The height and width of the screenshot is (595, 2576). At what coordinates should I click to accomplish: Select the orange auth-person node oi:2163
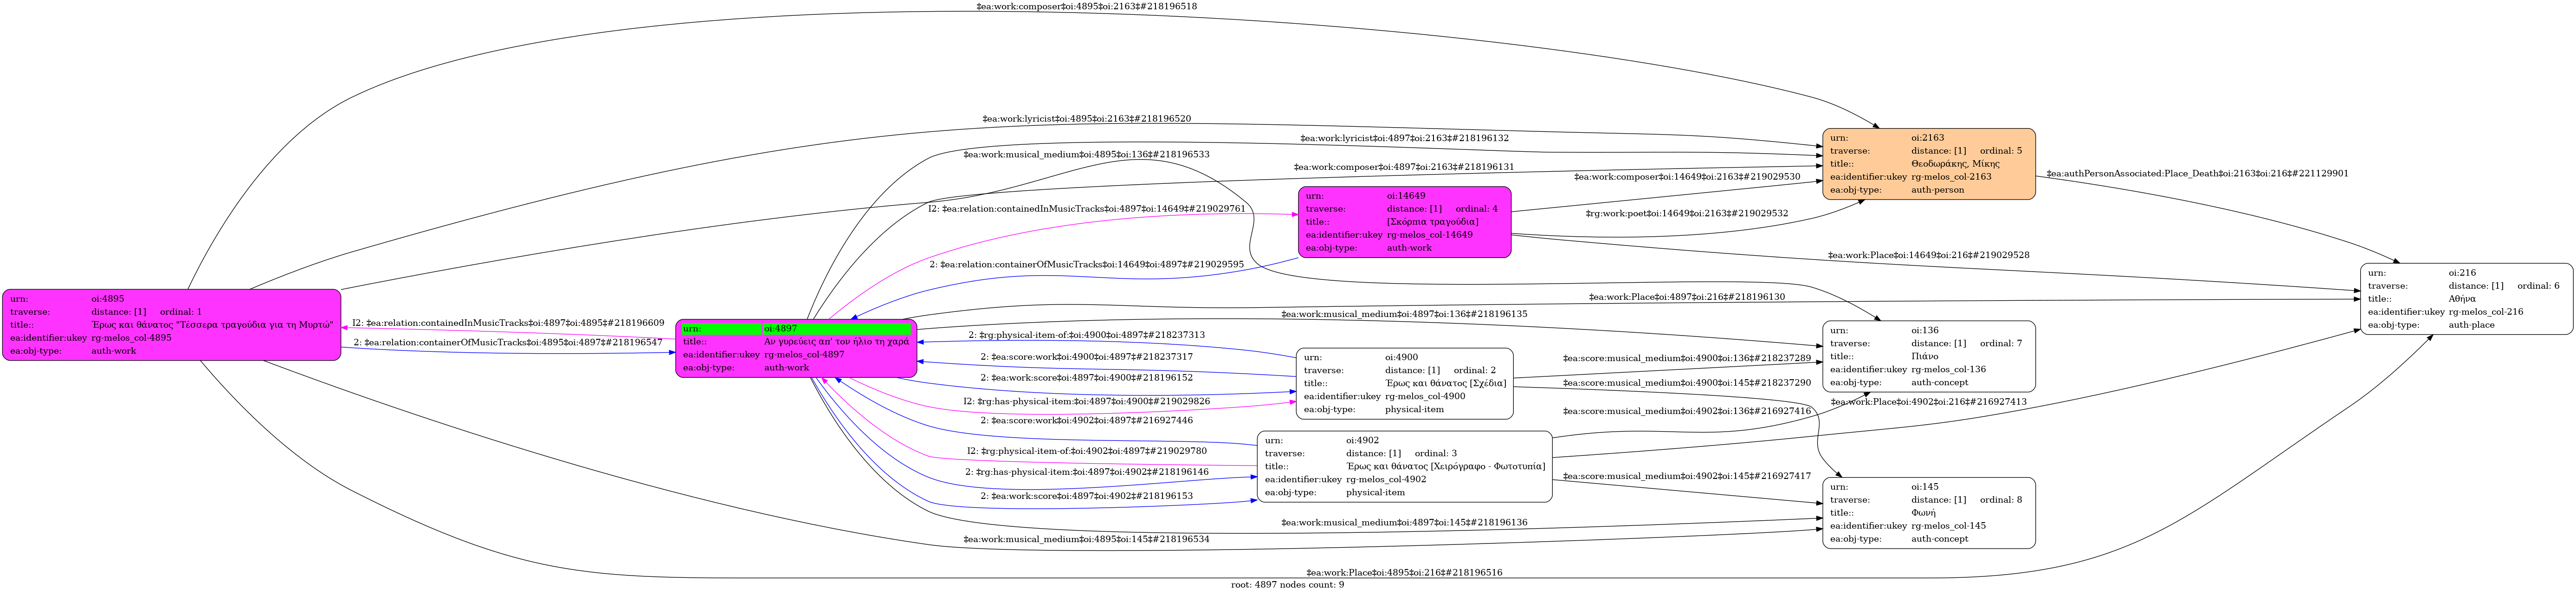pos(1928,164)
